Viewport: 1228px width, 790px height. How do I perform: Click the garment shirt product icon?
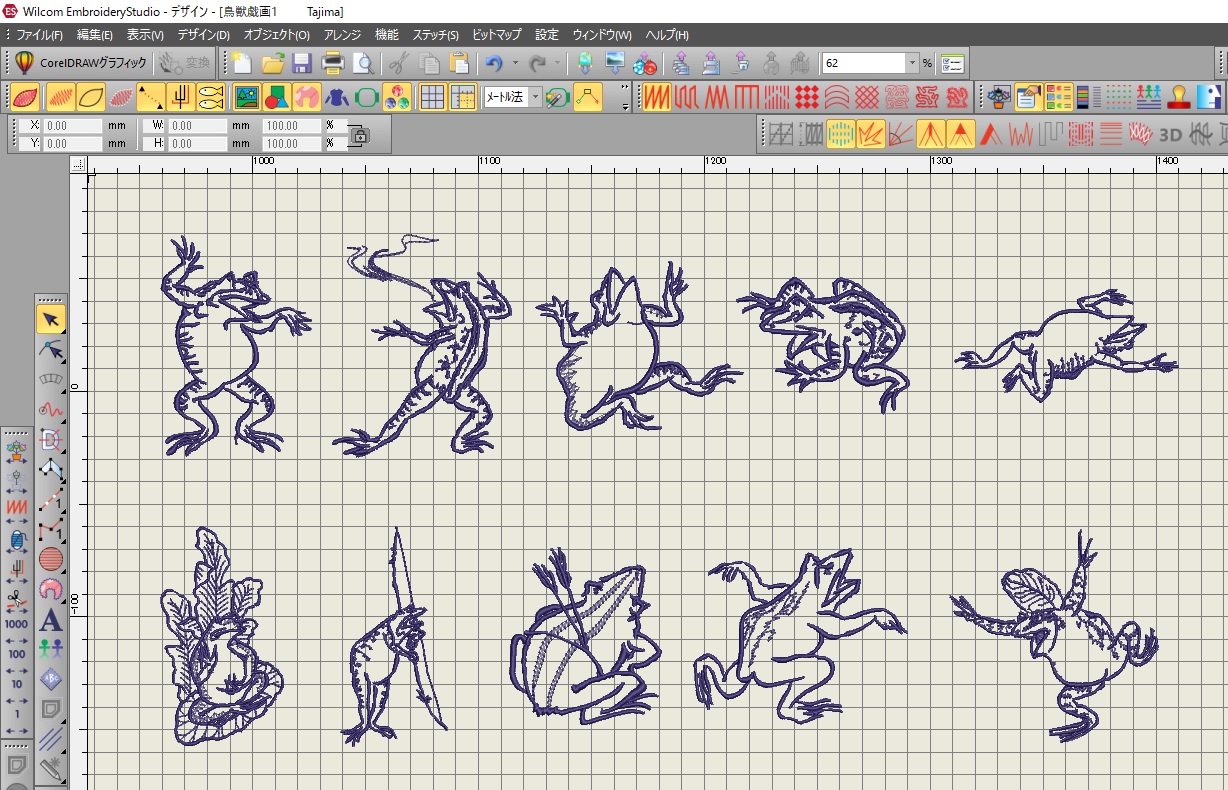tap(337, 97)
